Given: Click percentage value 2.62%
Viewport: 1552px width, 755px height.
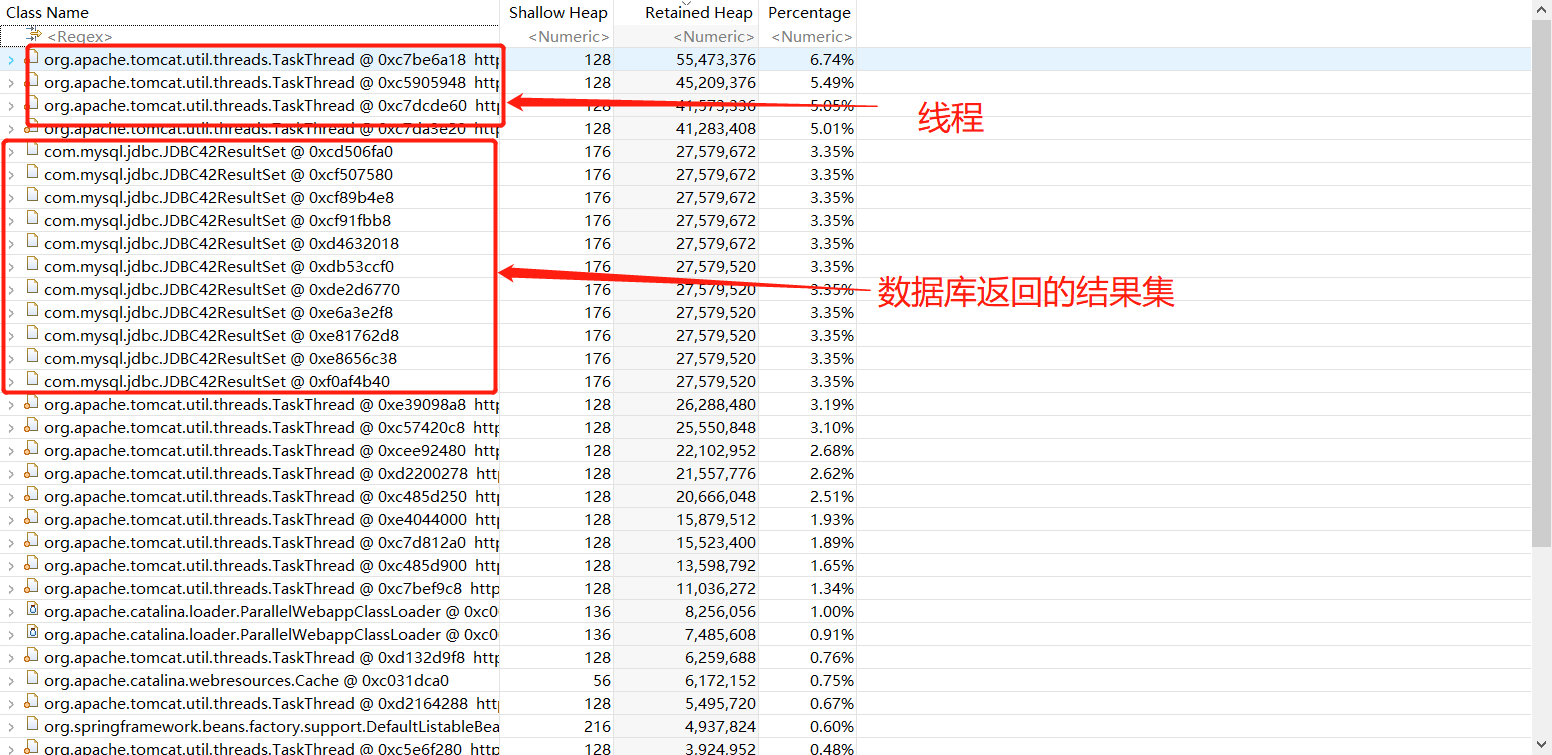Looking at the screenshot, I should click(832, 473).
